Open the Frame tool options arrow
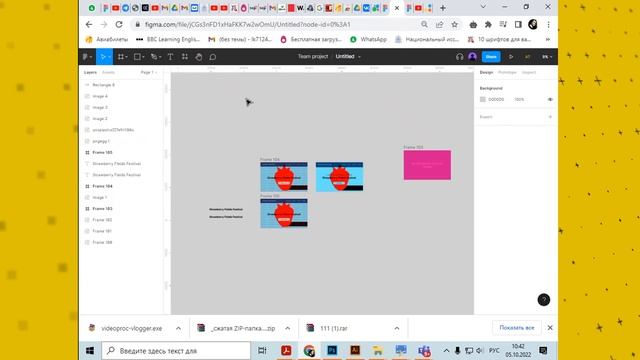This screenshot has width=640, height=360. pyautogui.click(x=127, y=57)
